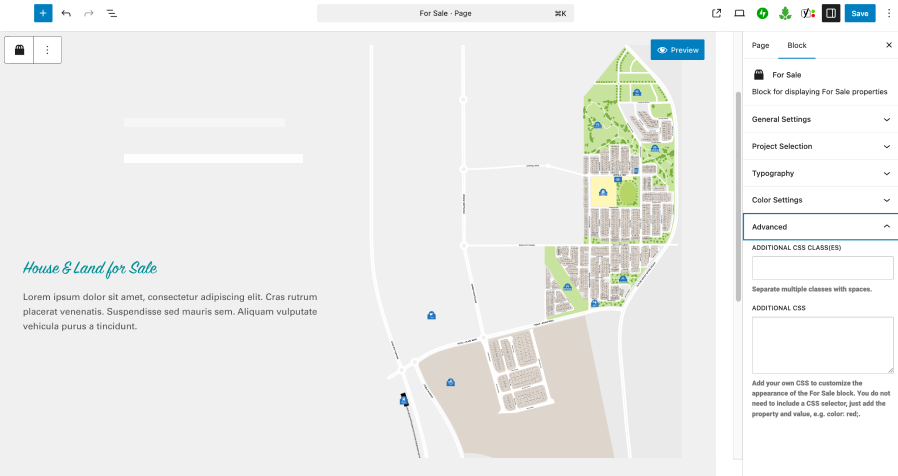Focus the Additional CSS Class(es) field
The width and height of the screenshot is (898, 476).
pos(822,268)
